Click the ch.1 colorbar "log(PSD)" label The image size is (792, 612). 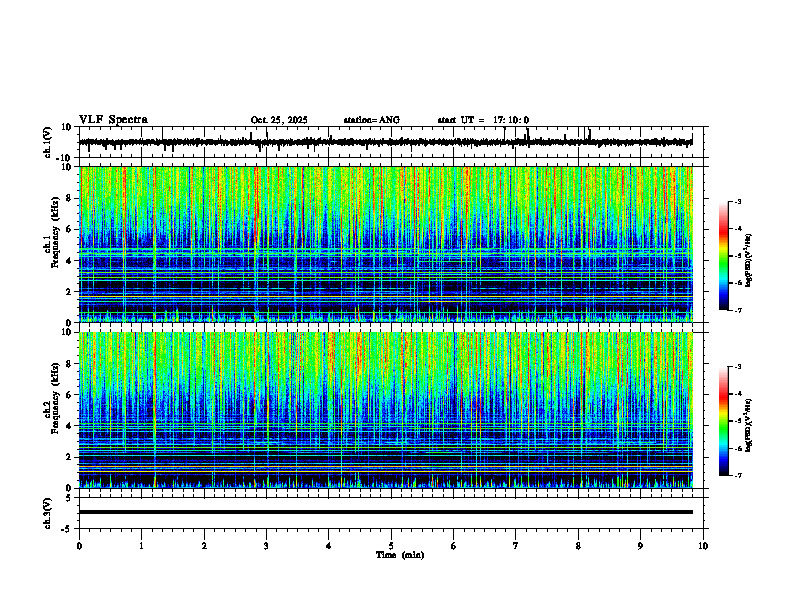[x=749, y=260]
